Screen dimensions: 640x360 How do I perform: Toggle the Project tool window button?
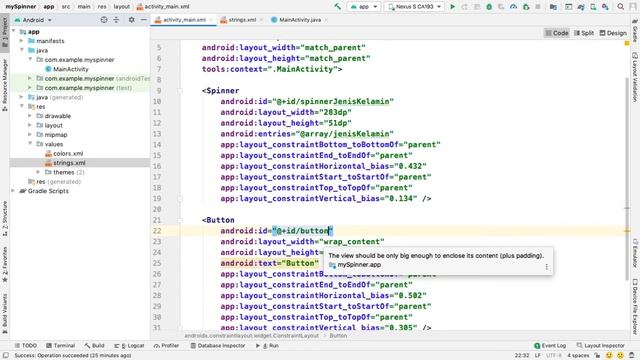[x=5, y=33]
